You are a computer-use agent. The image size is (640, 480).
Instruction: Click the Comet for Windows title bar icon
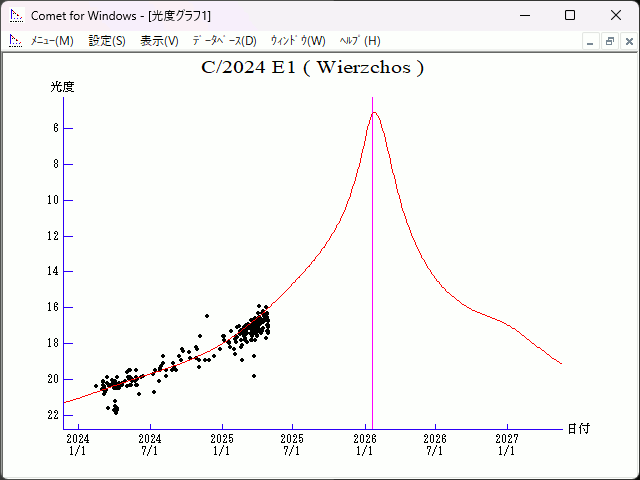coord(16,16)
